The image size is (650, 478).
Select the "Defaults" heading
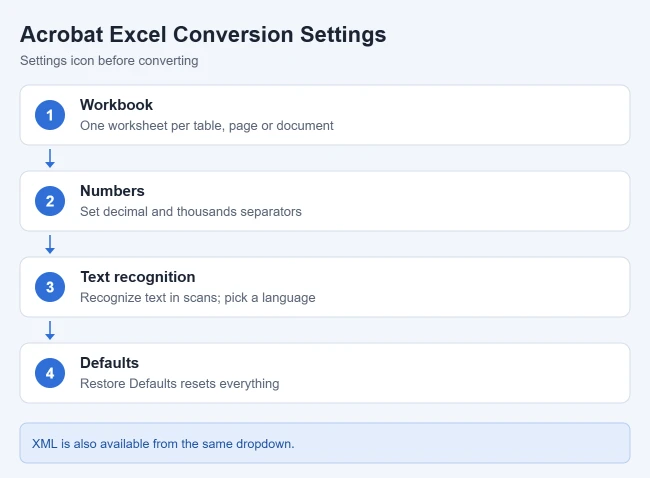[x=109, y=363]
